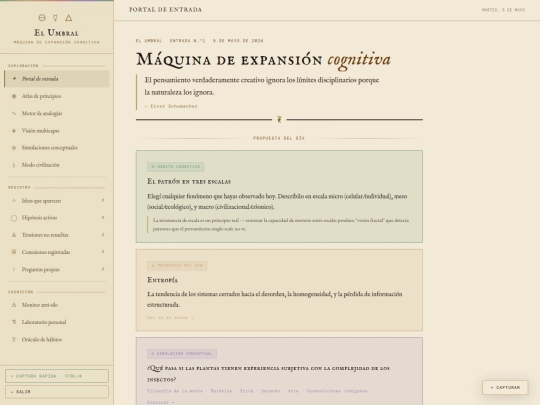Image resolution: width=540 pixels, height=405 pixels.
Task: Click the Motor de analogías wave icon
Action: (14, 113)
